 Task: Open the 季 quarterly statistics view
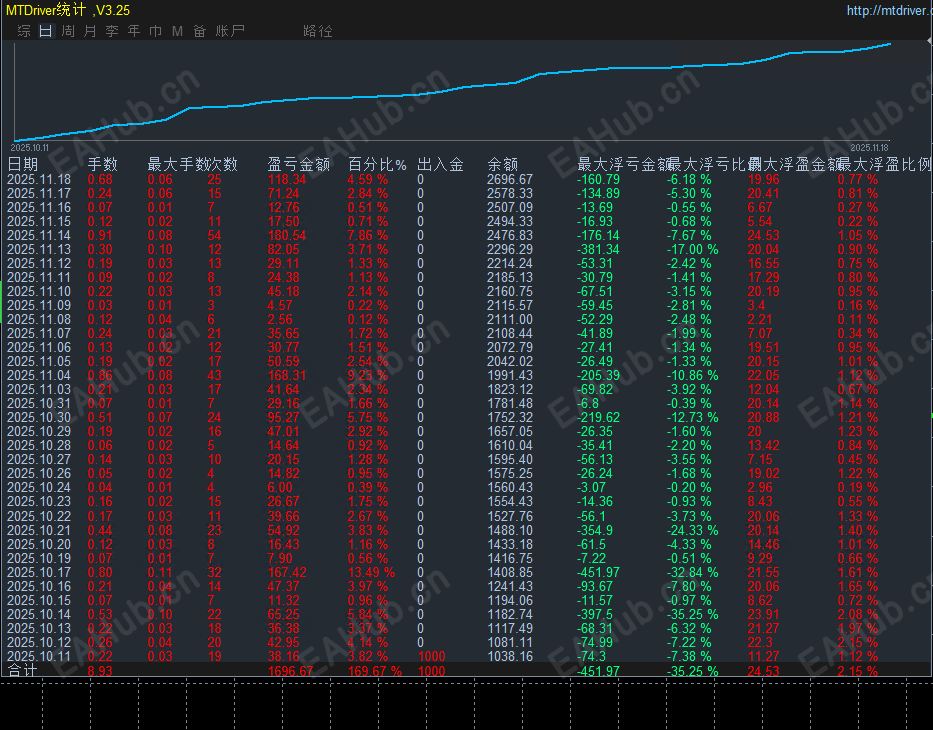(112, 31)
